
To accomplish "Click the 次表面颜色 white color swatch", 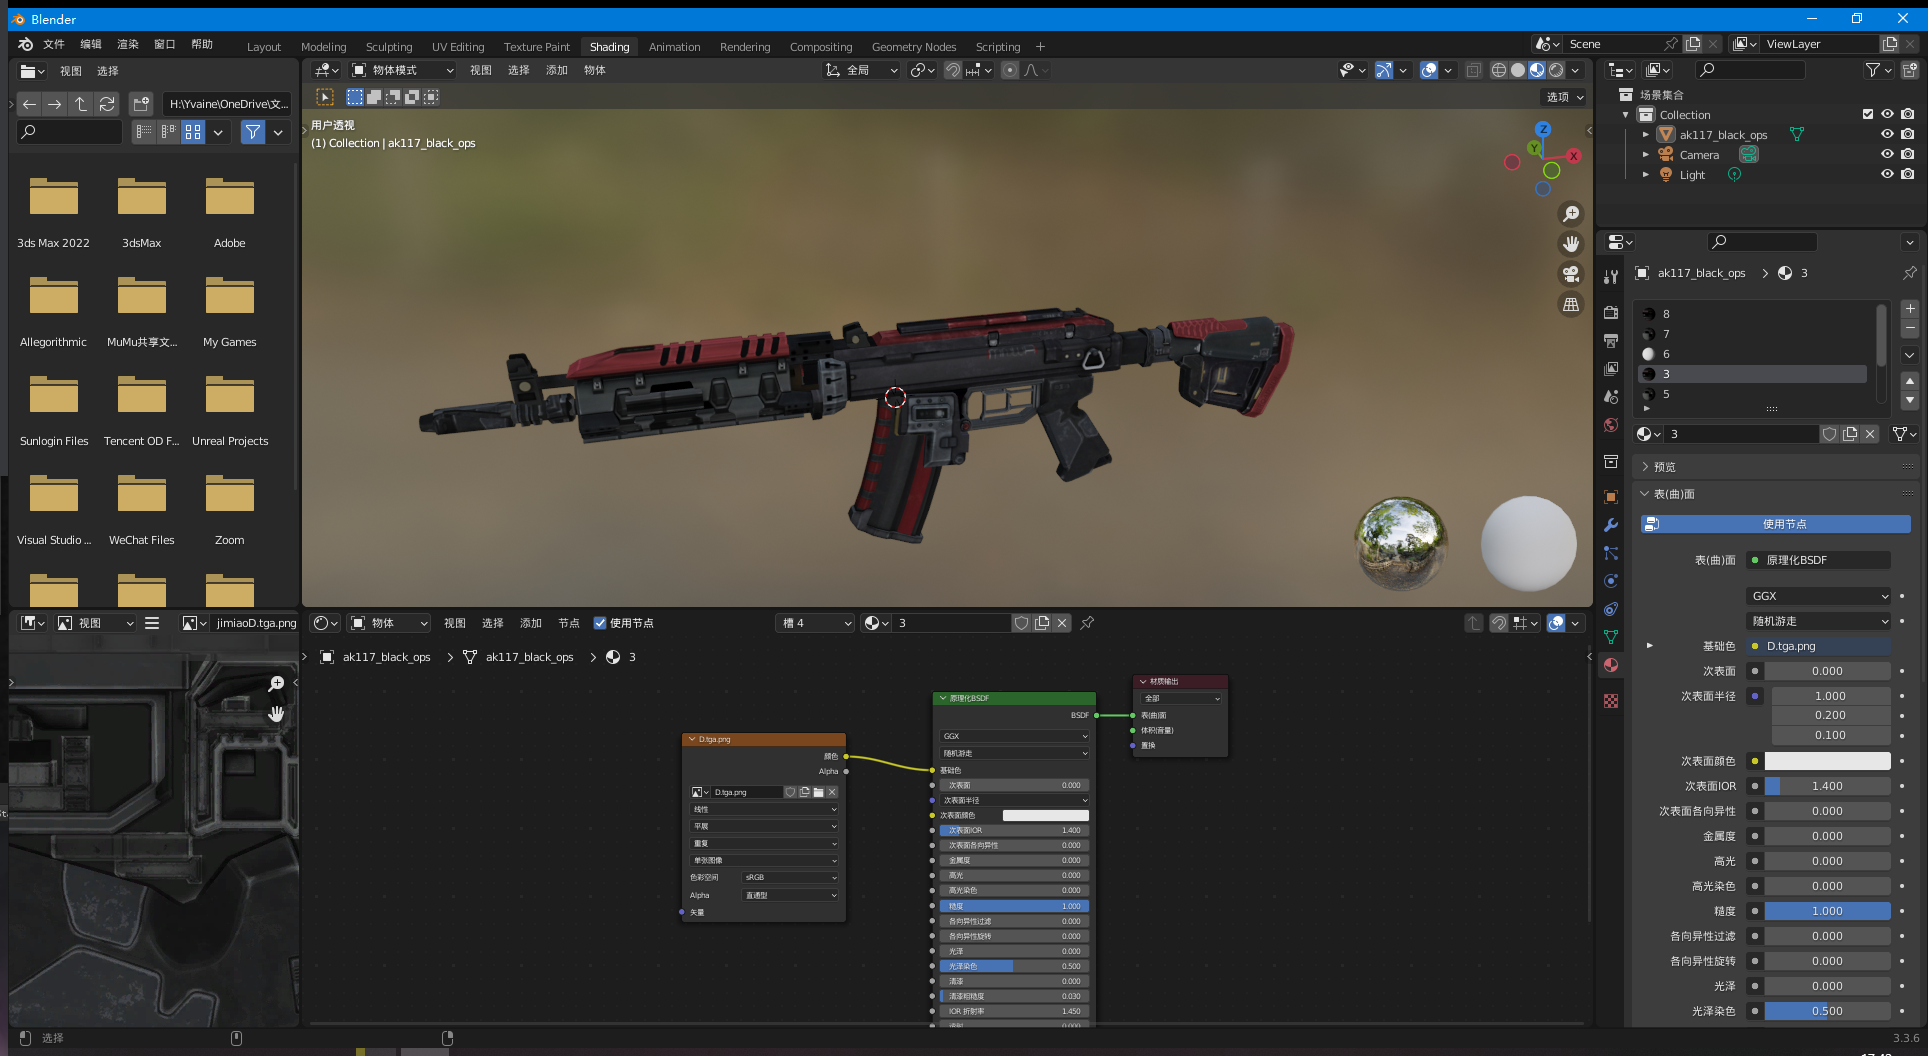I will (x=1826, y=761).
